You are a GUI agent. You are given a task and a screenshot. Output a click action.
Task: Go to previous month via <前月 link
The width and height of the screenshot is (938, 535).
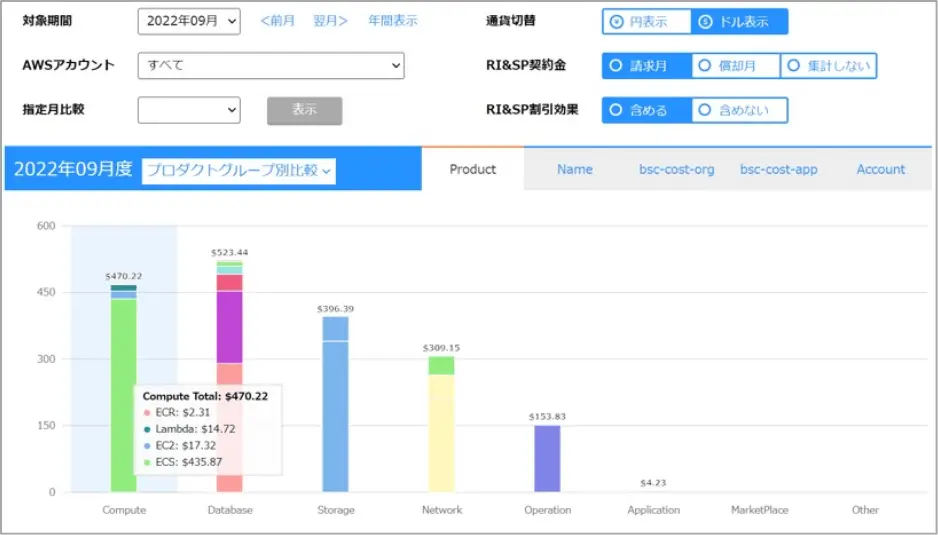tap(277, 21)
